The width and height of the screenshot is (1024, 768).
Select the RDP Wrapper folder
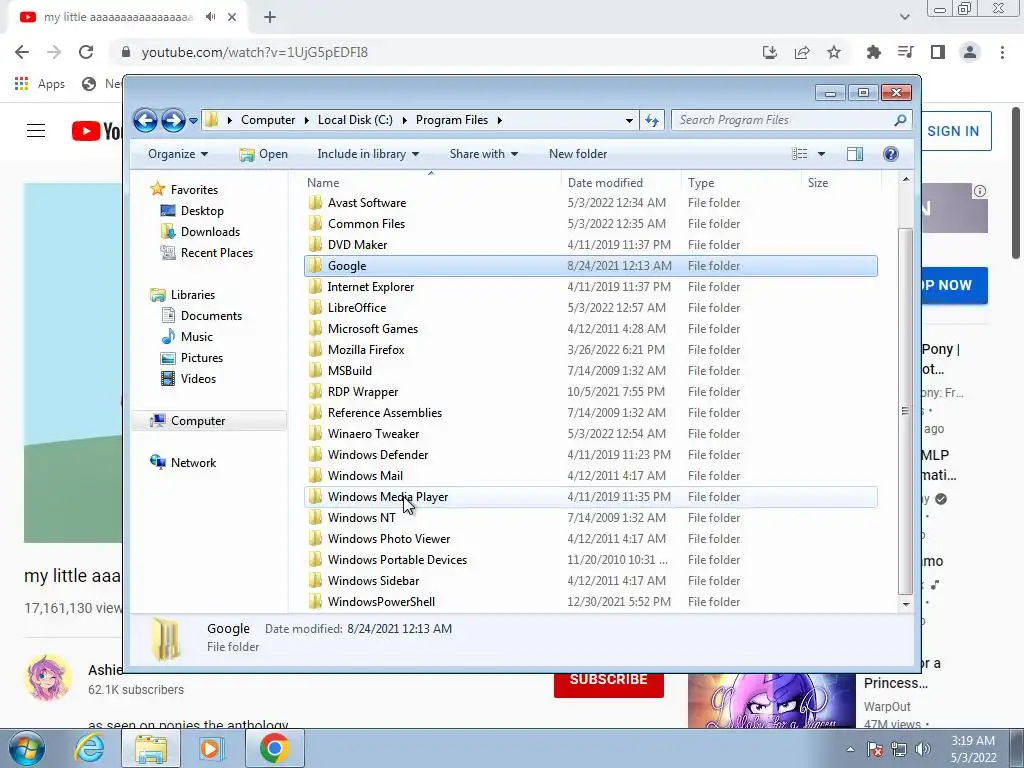(590, 392)
